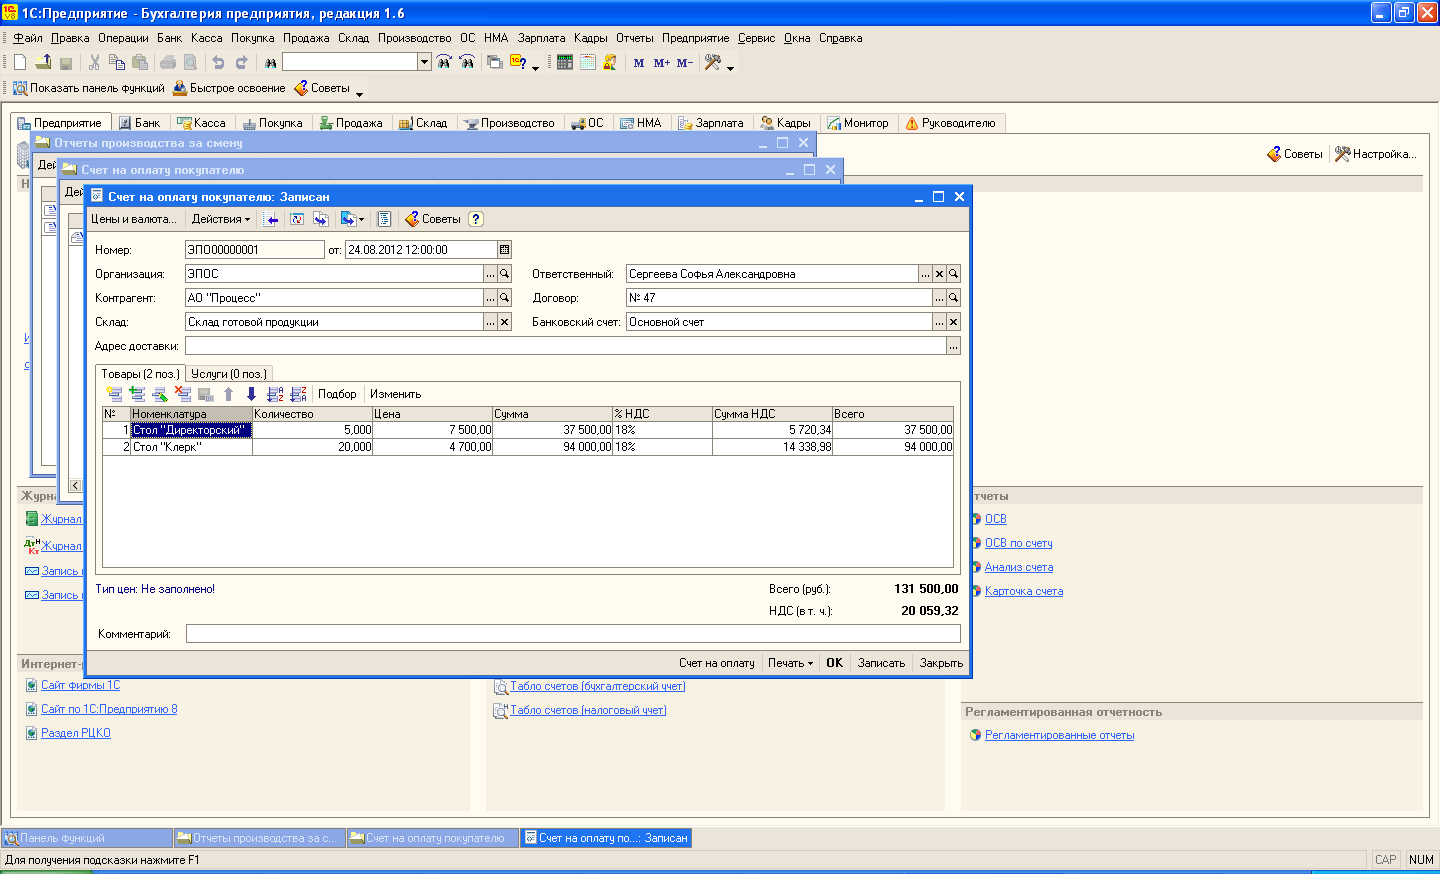This screenshot has height=874, width=1440.
Task: Open selection ellipsis for Контрагент field
Action: (x=490, y=298)
